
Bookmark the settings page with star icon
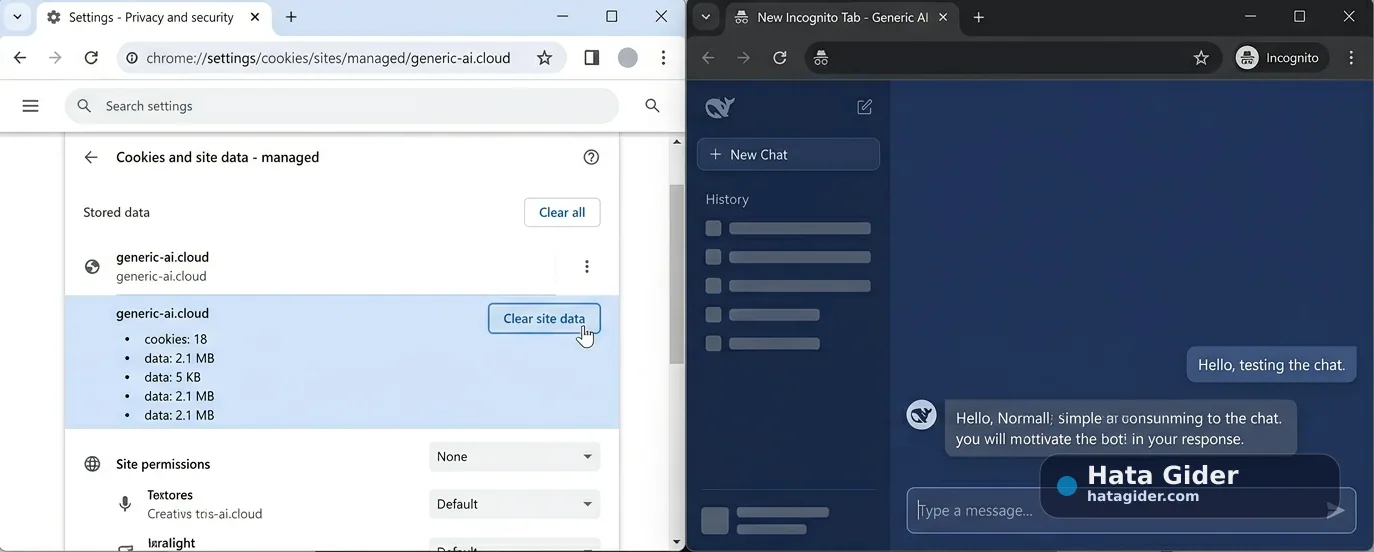tap(544, 58)
